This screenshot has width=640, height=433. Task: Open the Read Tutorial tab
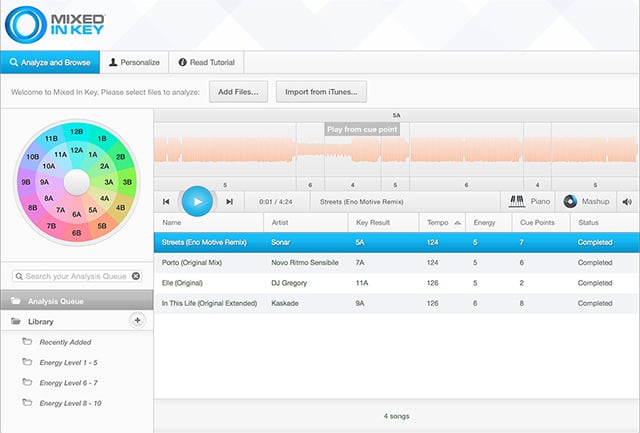[207, 62]
